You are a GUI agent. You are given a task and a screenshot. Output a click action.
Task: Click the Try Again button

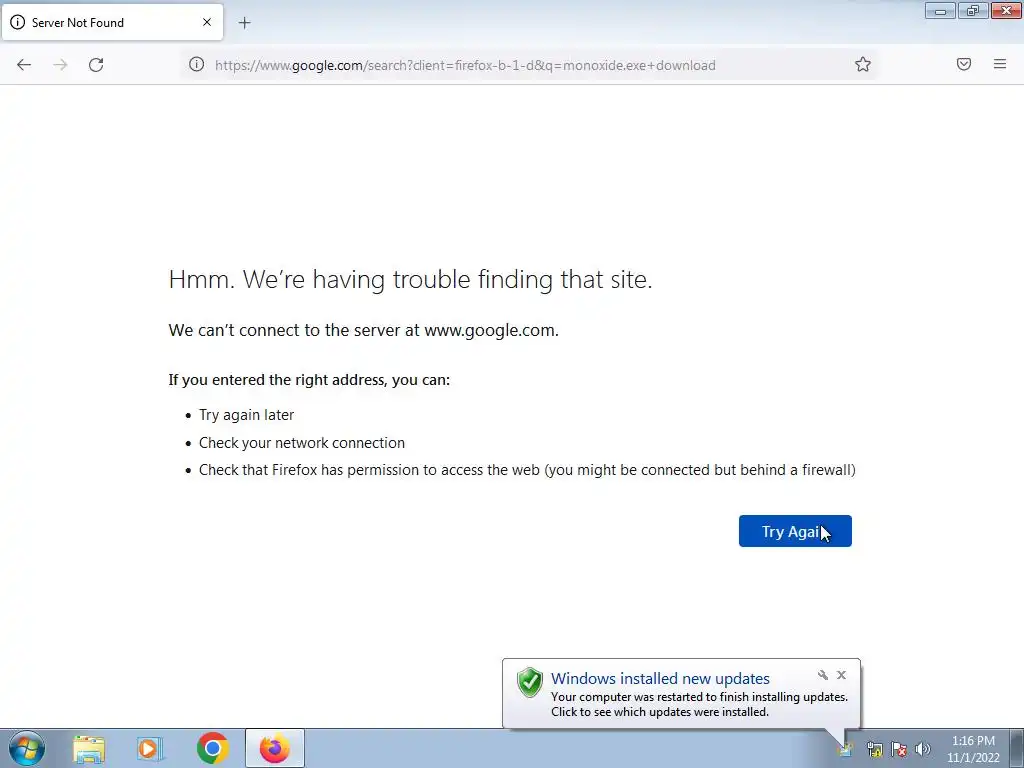pyautogui.click(x=795, y=531)
